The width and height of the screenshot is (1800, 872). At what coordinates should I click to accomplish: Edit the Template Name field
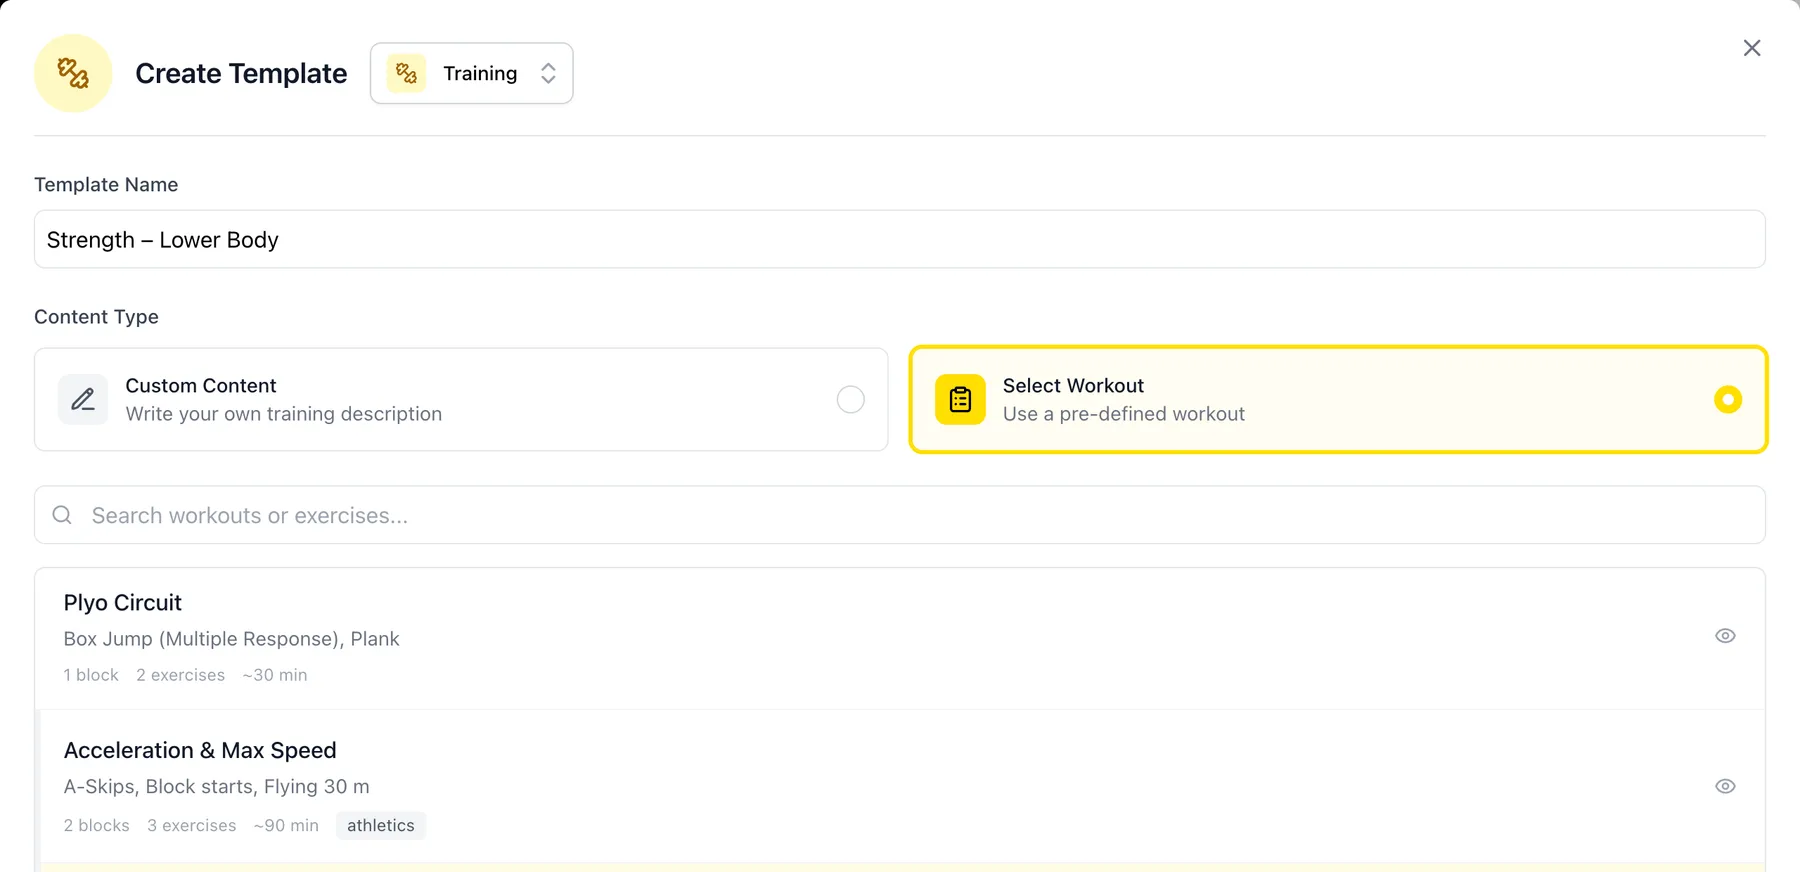coord(900,239)
